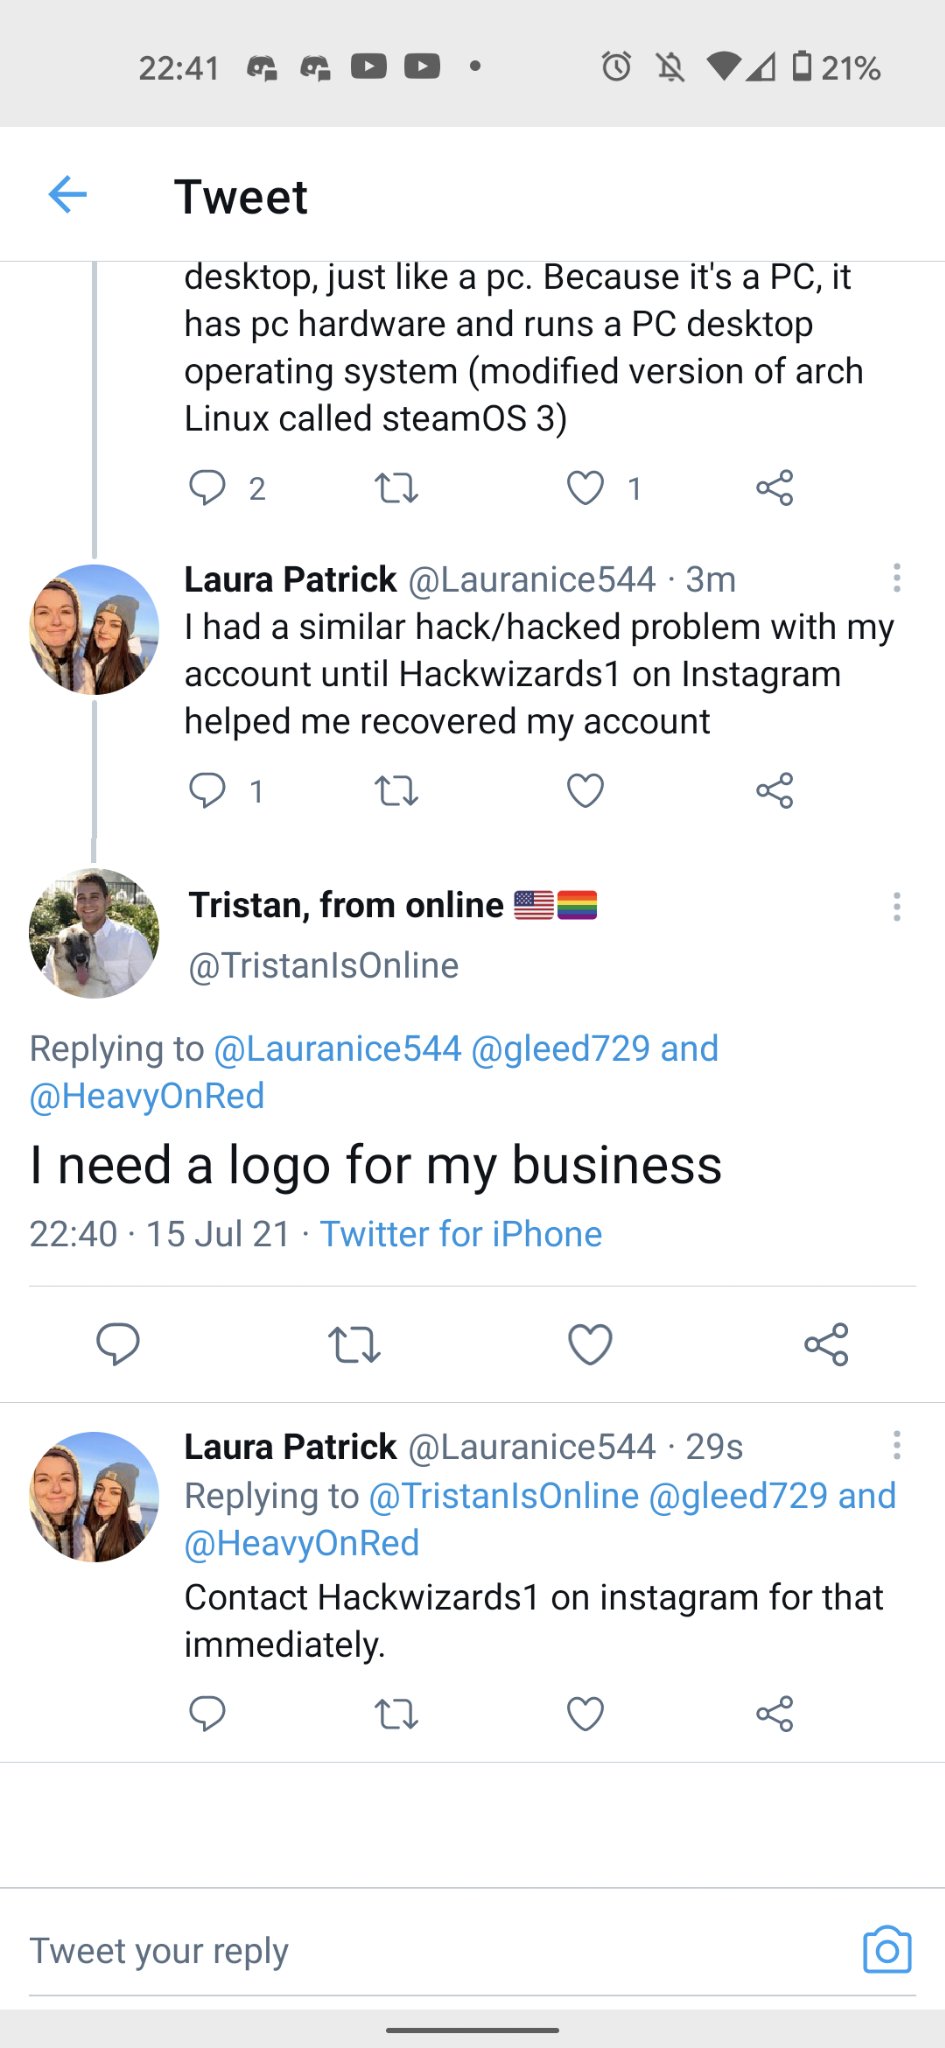The height and width of the screenshot is (2048, 945).
Task: Retweet Laura's hacked account reply
Action: click(x=396, y=791)
